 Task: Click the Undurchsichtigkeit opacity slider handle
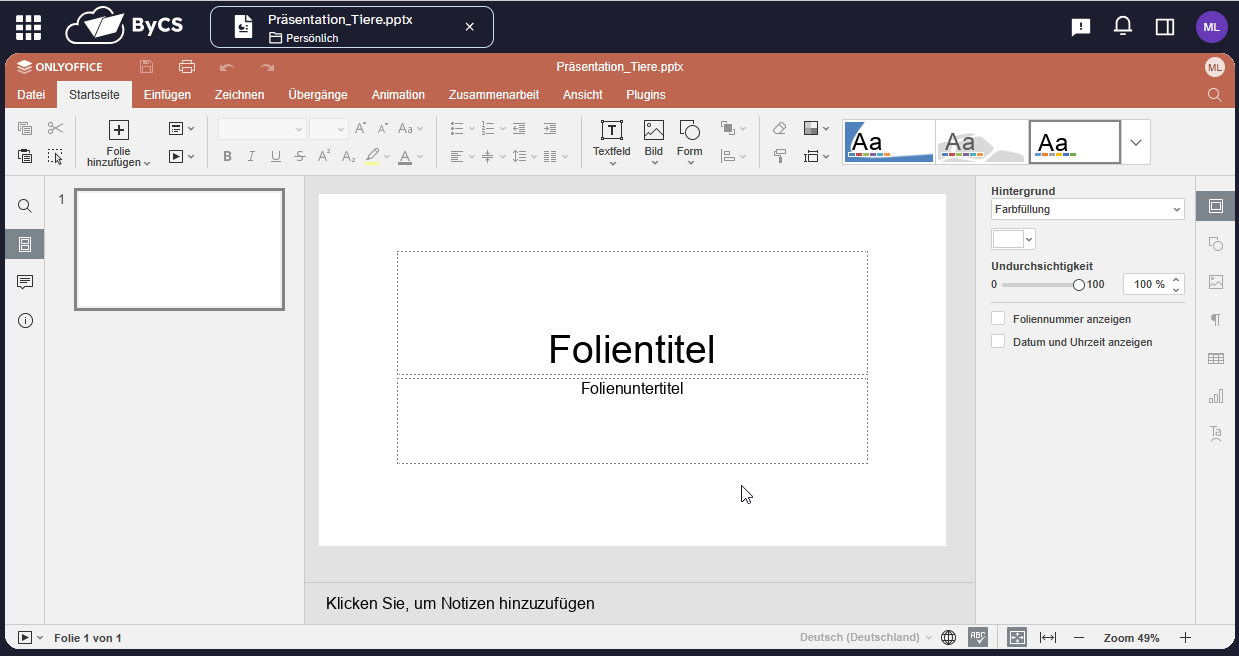pyautogui.click(x=1079, y=285)
